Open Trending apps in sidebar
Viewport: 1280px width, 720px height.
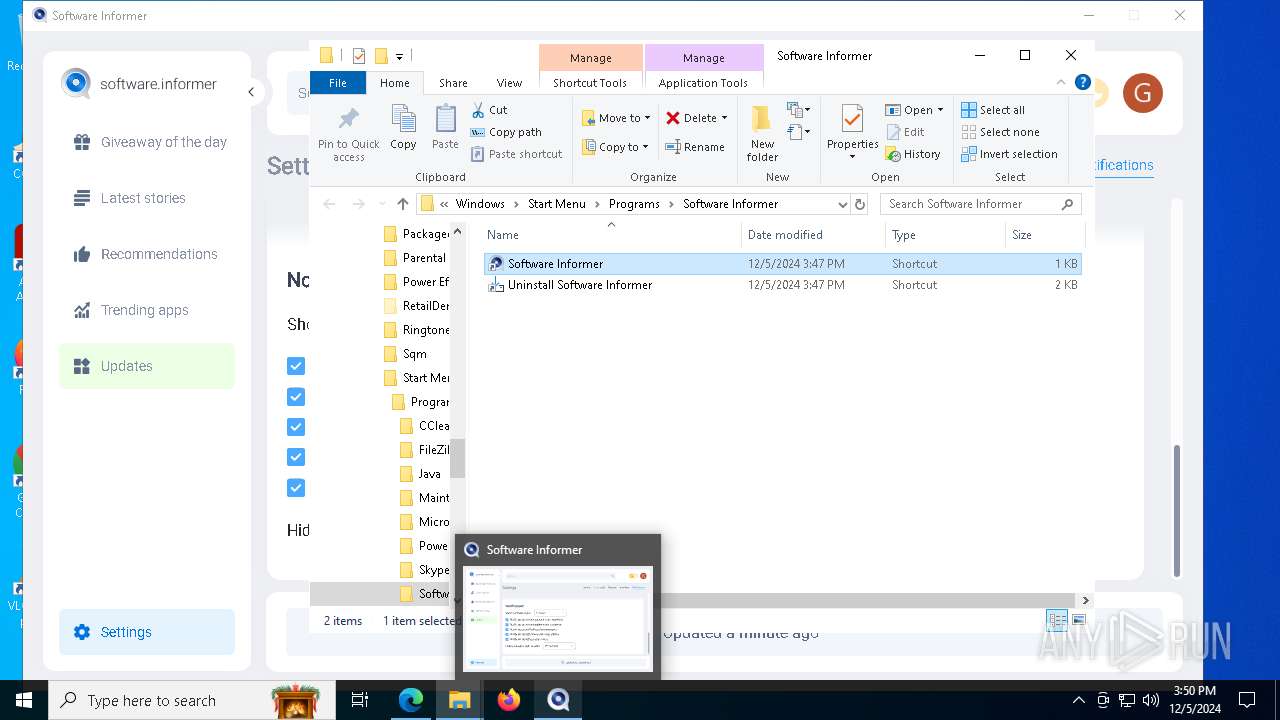(147, 310)
